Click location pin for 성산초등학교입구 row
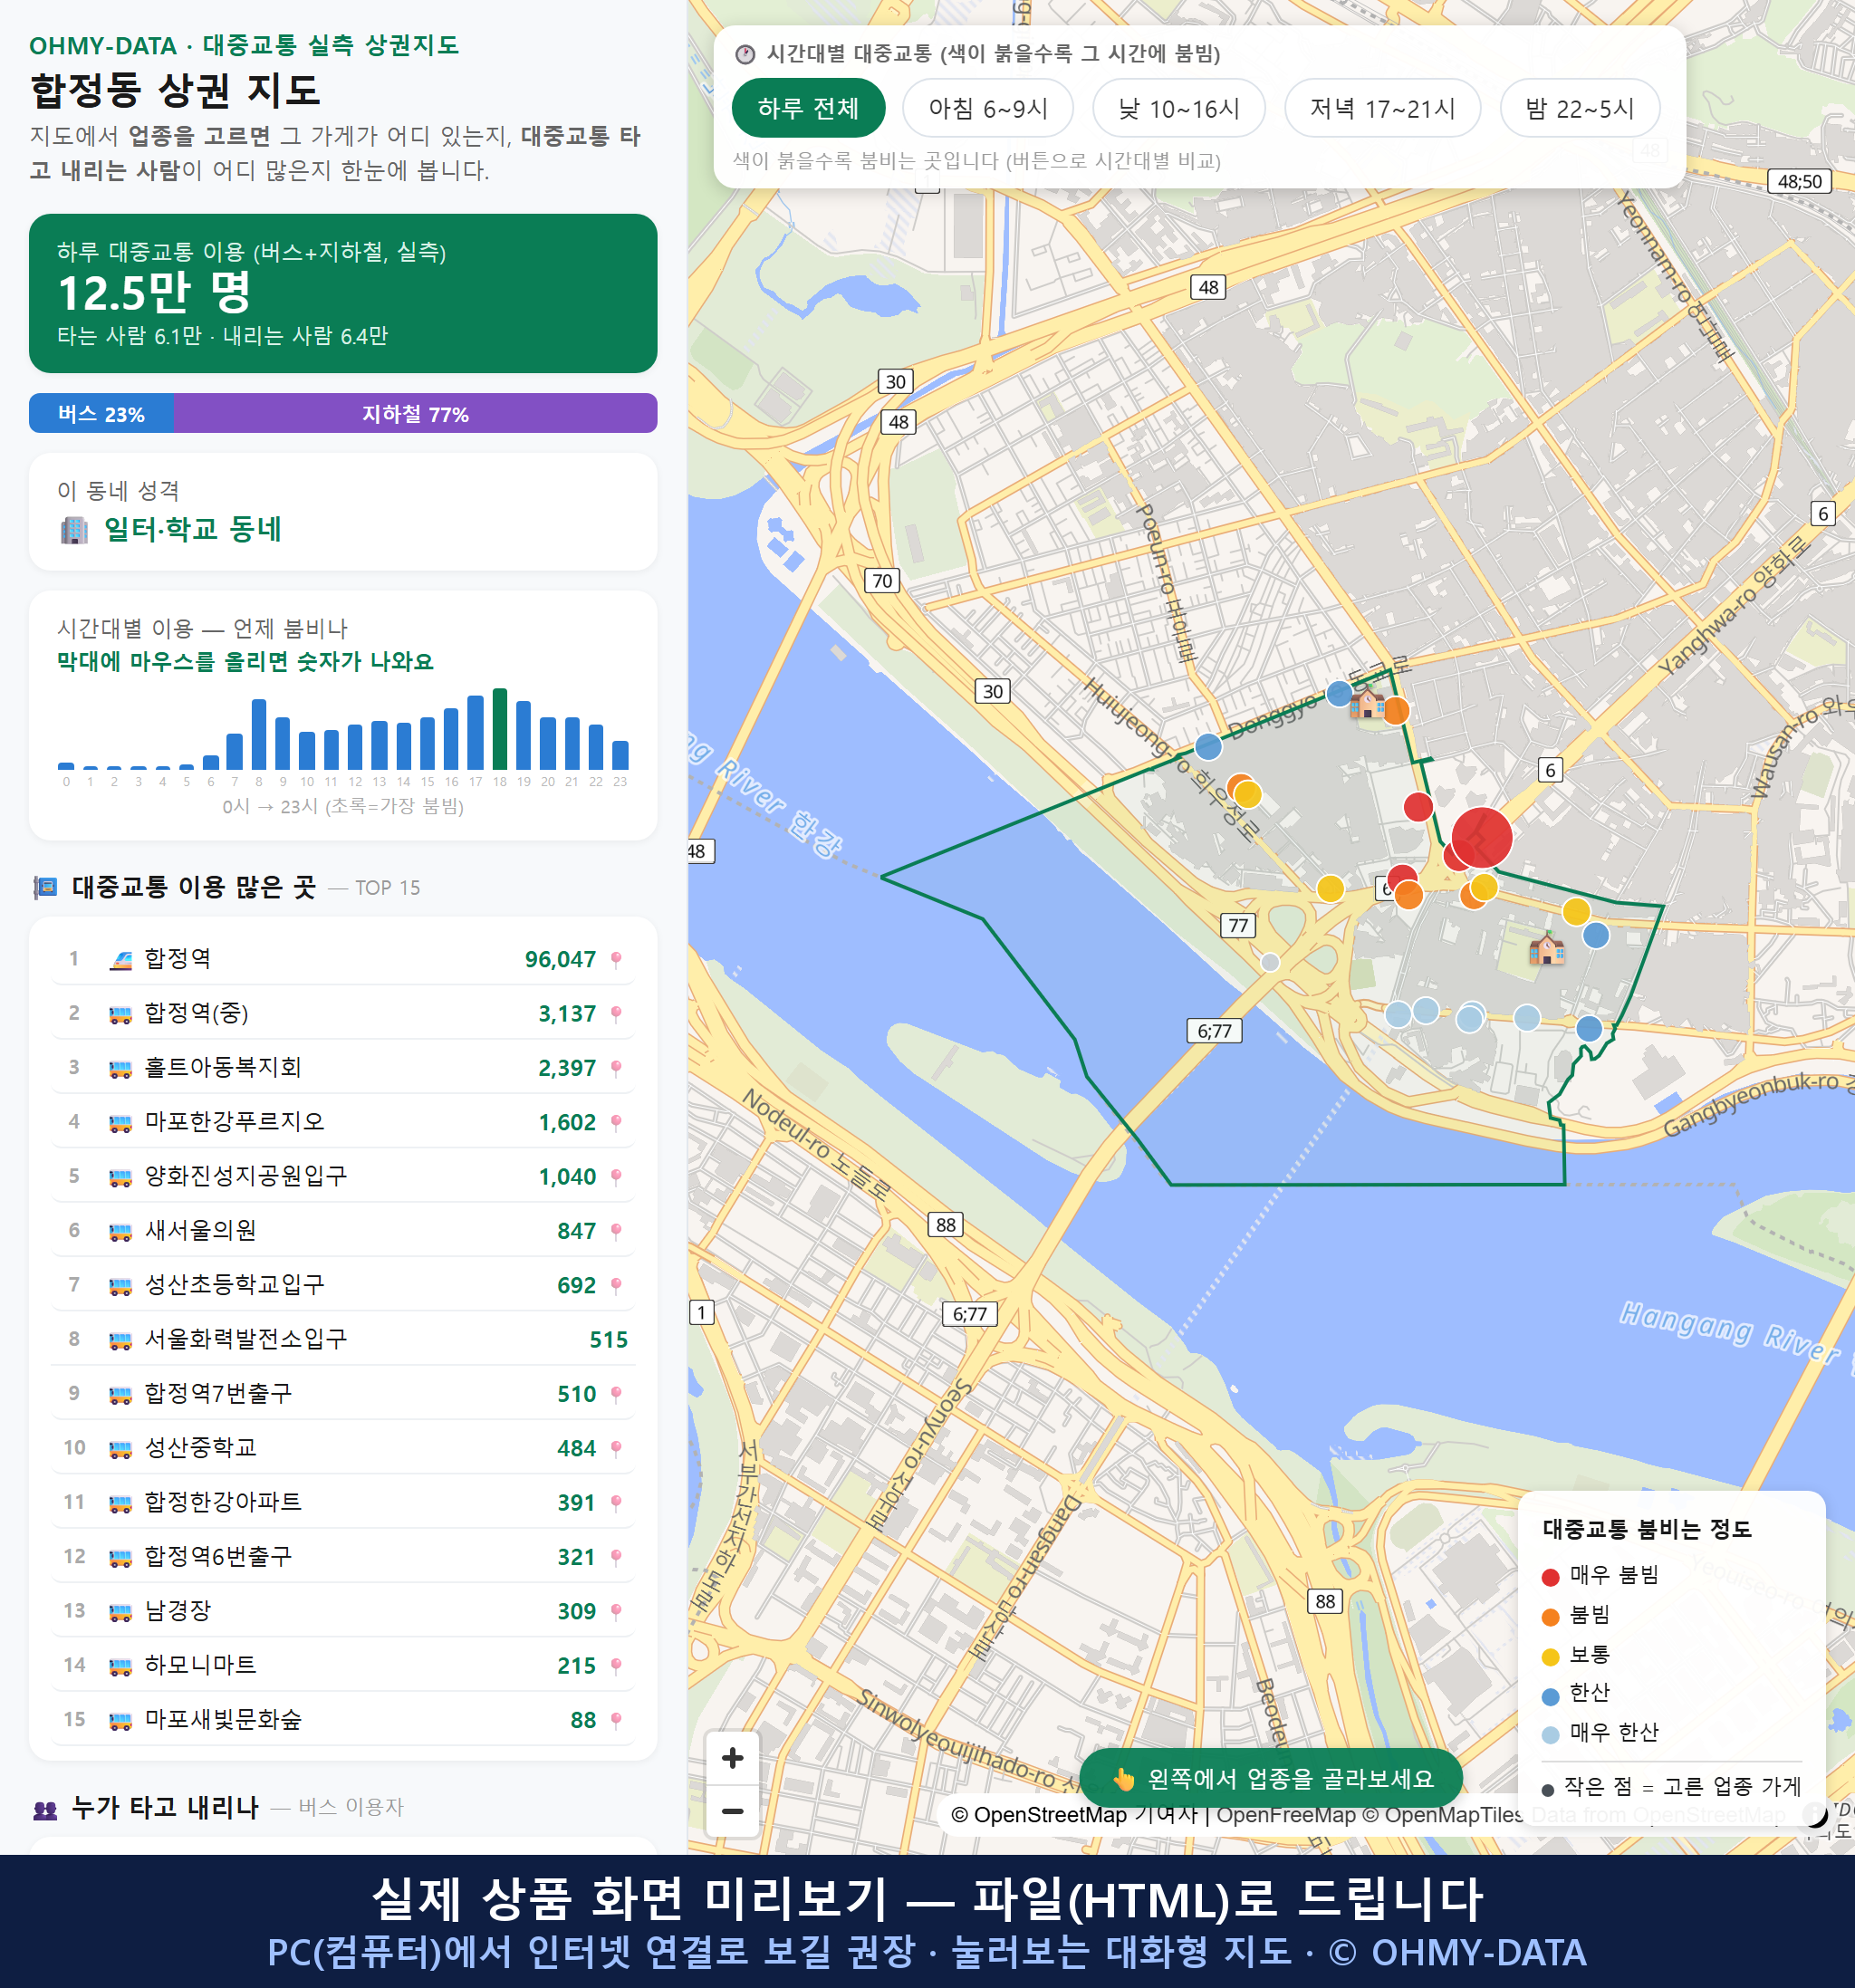This screenshot has height=1988, width=1855. coord(616,1285)
